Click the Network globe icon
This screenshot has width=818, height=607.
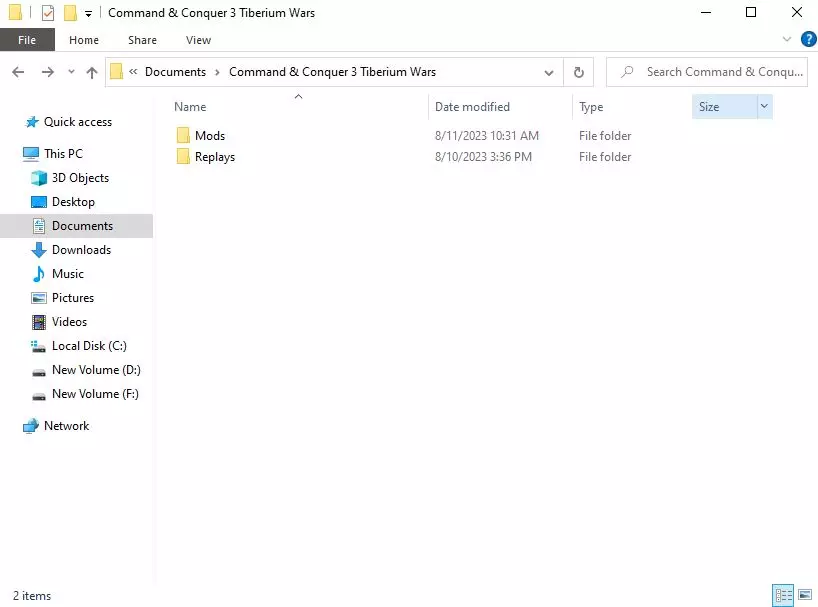point(31,426)
